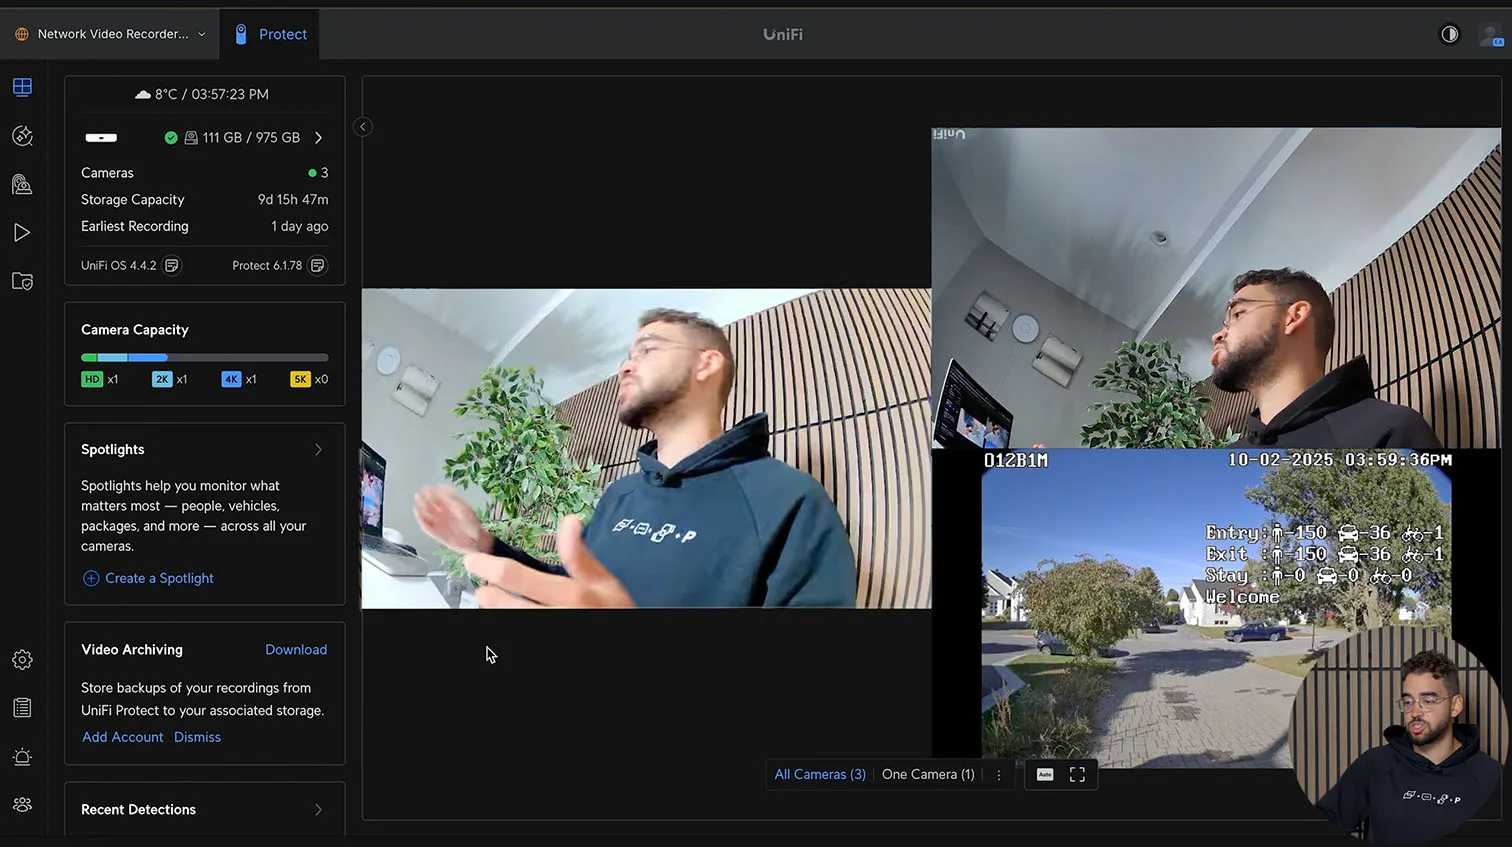Click the Camera Capacity usage bar
Screen dimensions: 1512x847
204,357
